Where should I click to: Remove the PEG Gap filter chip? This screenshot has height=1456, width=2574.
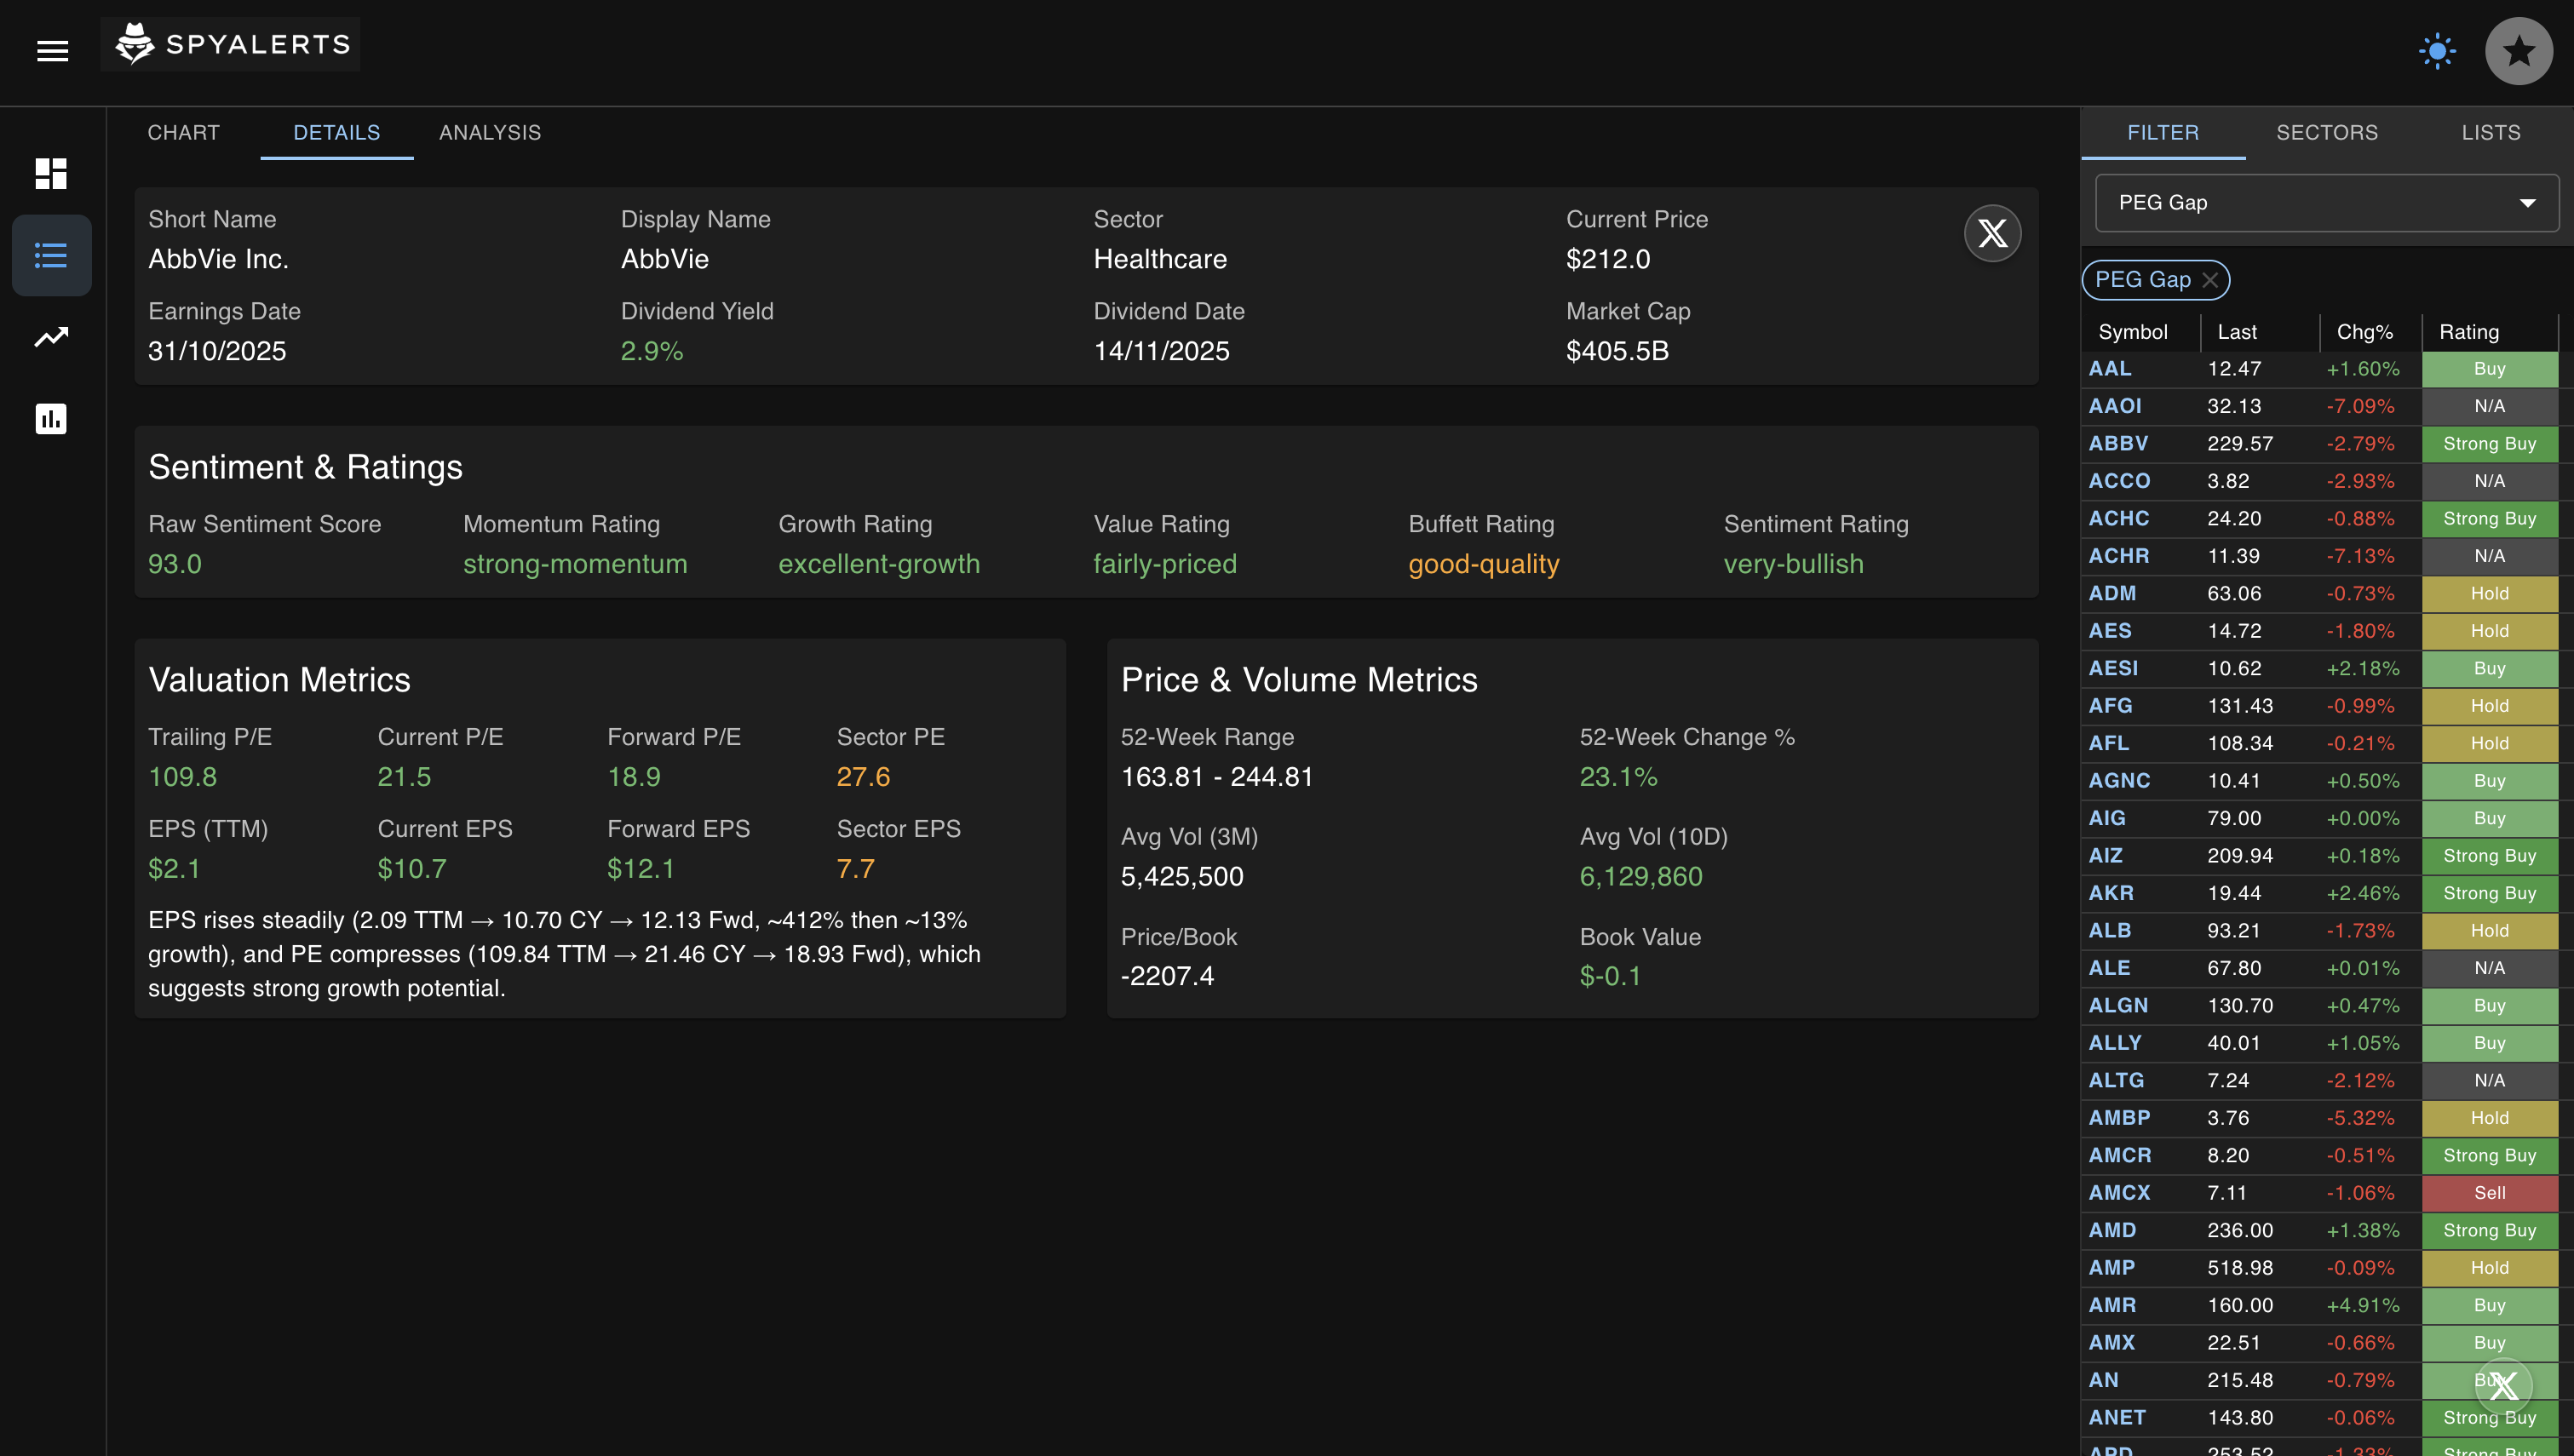[2210, 280]
